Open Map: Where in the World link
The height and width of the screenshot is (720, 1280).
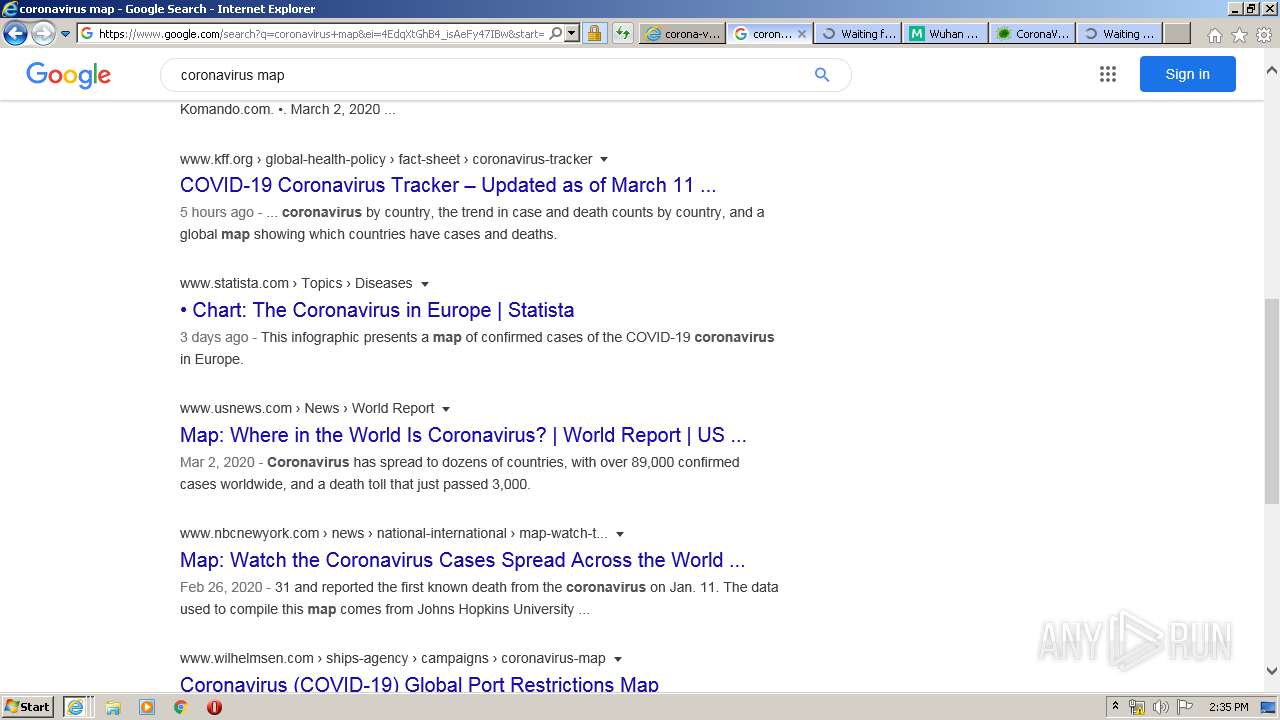[x=463, y=435]
